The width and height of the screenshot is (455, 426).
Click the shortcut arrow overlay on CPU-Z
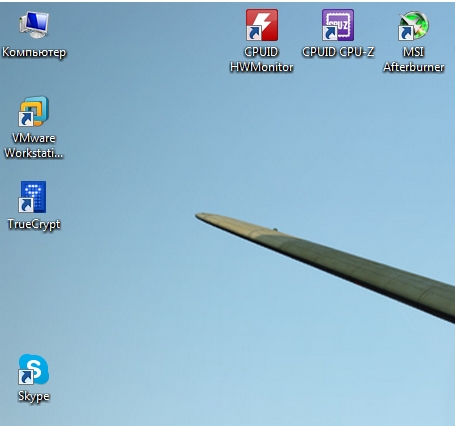(x=330, y=33)
